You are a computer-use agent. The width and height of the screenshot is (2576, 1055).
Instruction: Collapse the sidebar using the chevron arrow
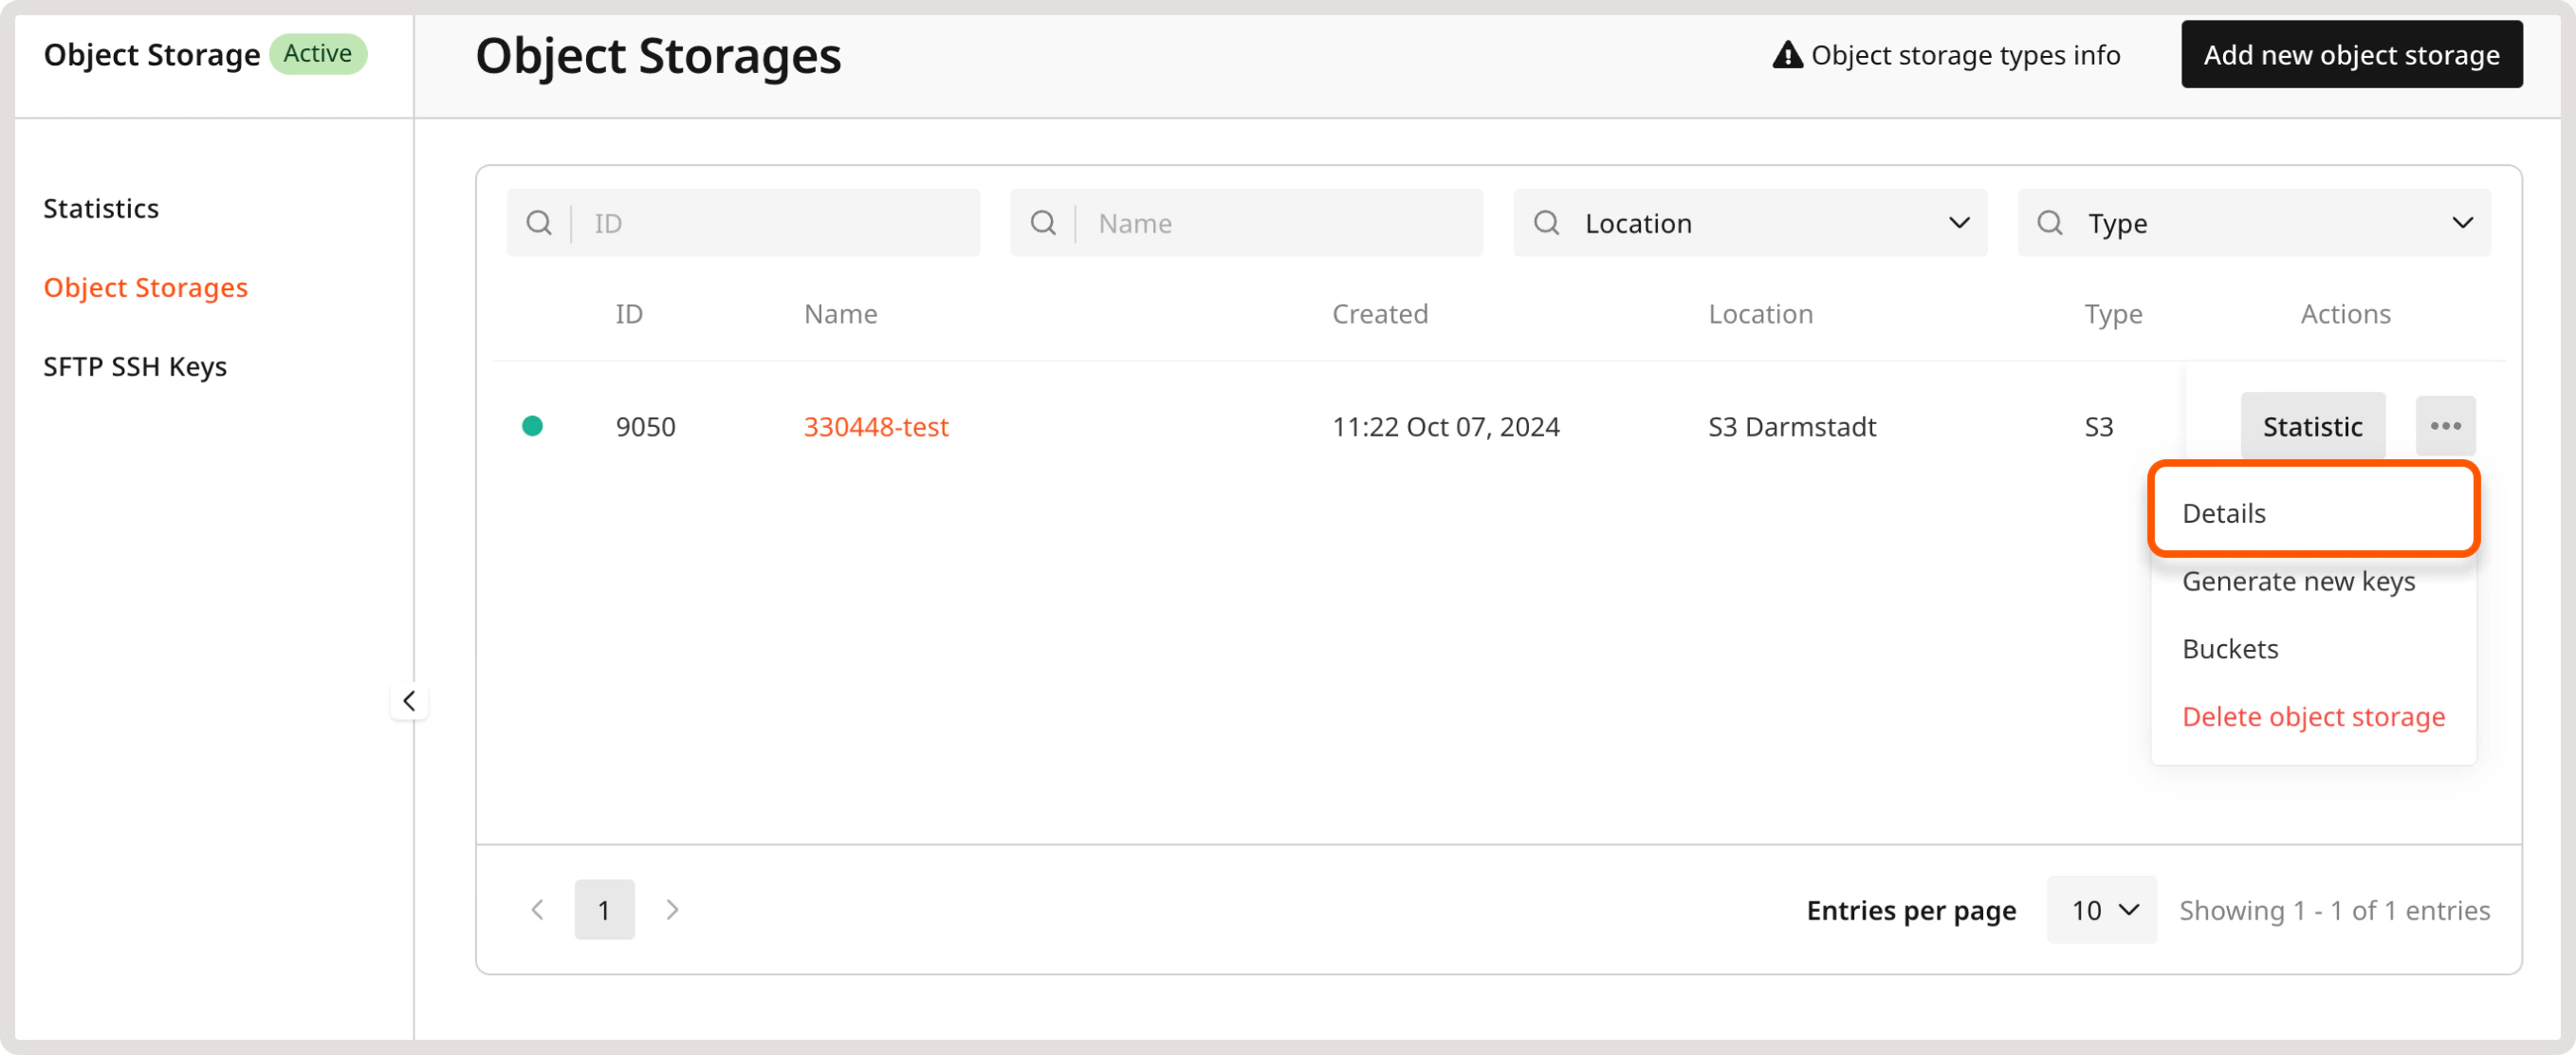[410, 700]
